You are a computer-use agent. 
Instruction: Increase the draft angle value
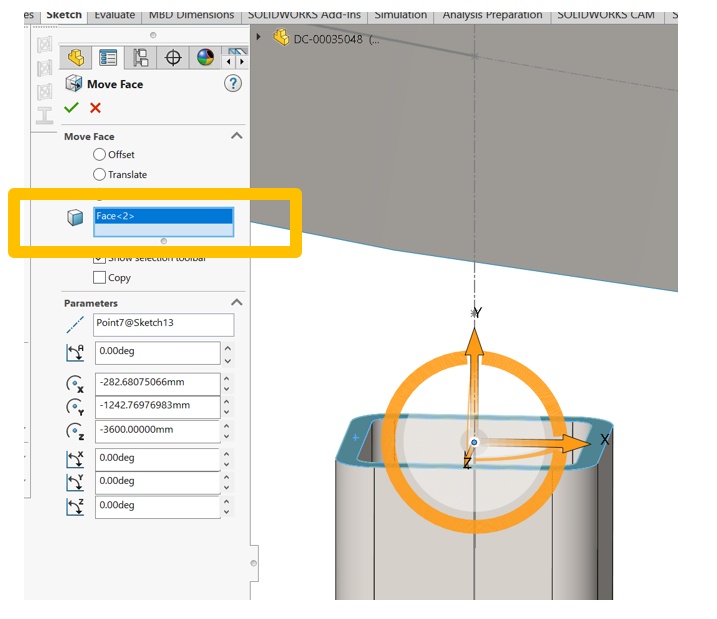click(228, 348)
